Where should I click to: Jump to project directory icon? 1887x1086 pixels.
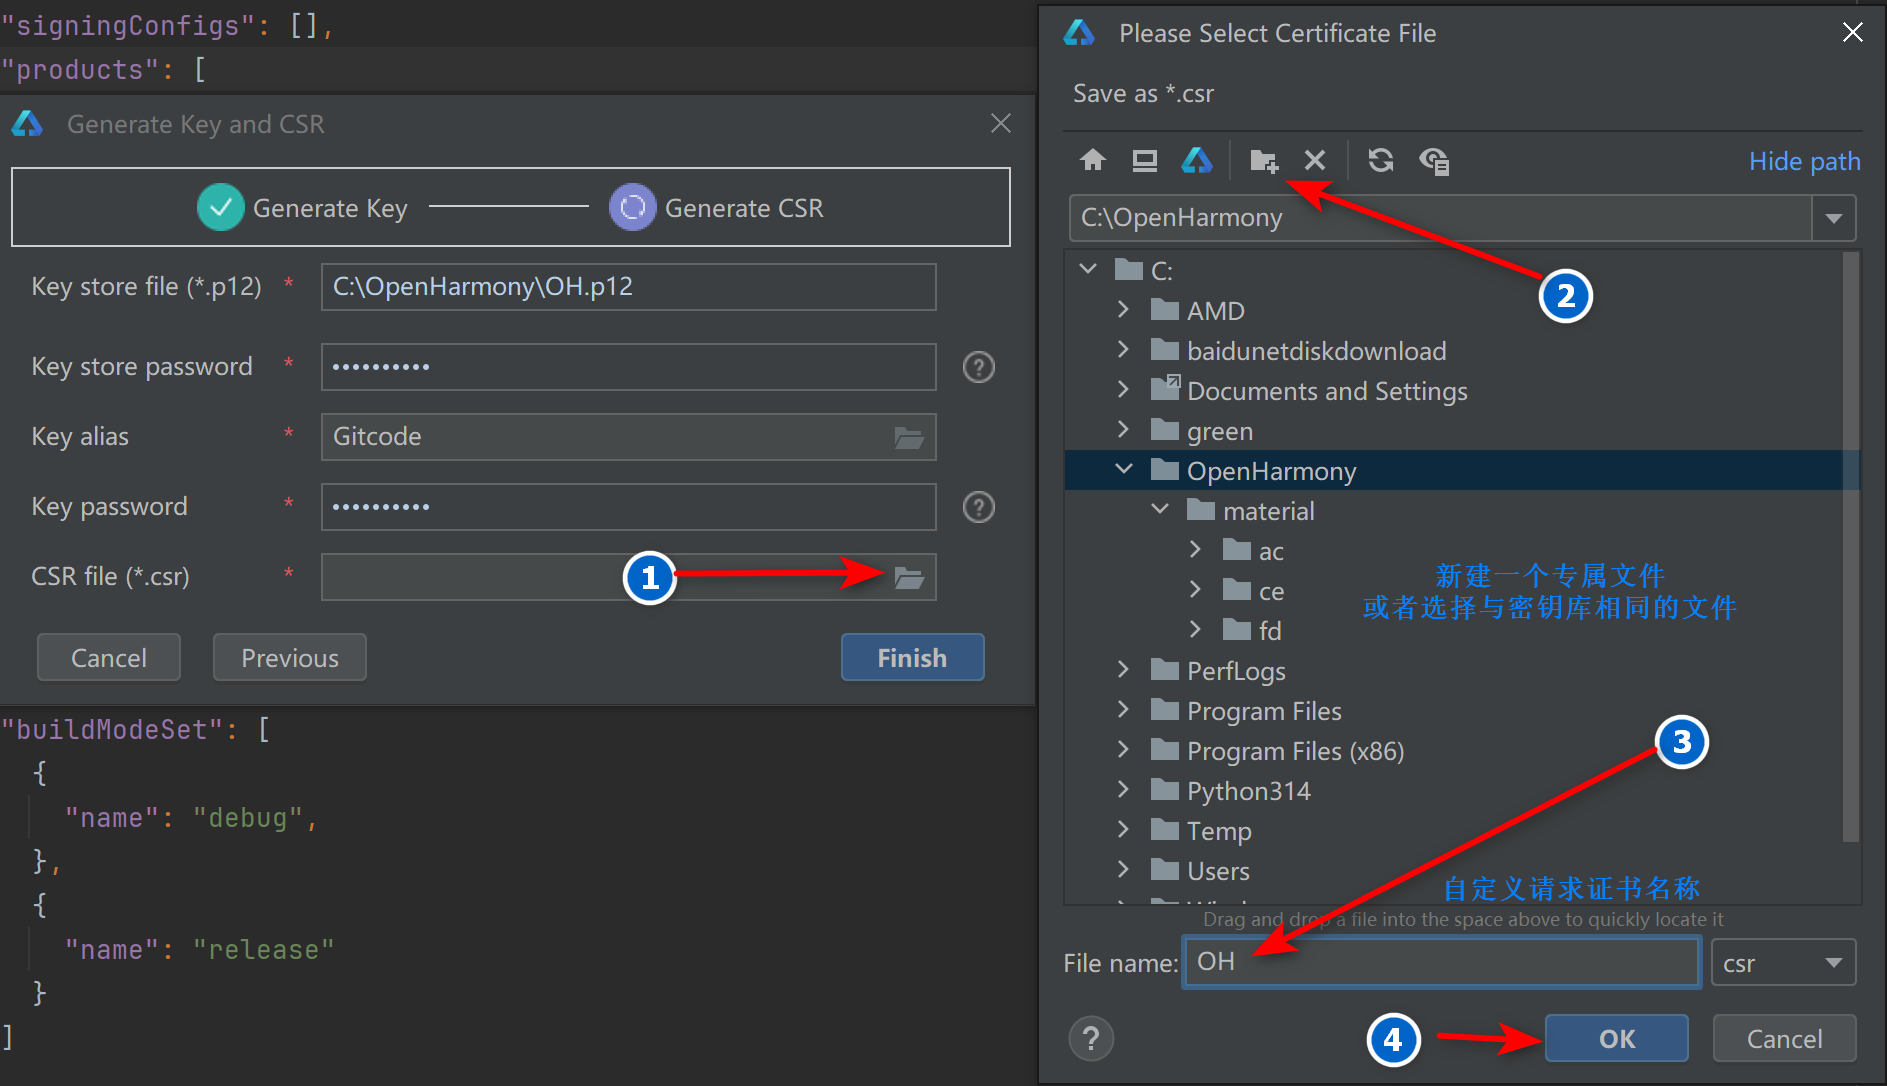coord(1197,160)
